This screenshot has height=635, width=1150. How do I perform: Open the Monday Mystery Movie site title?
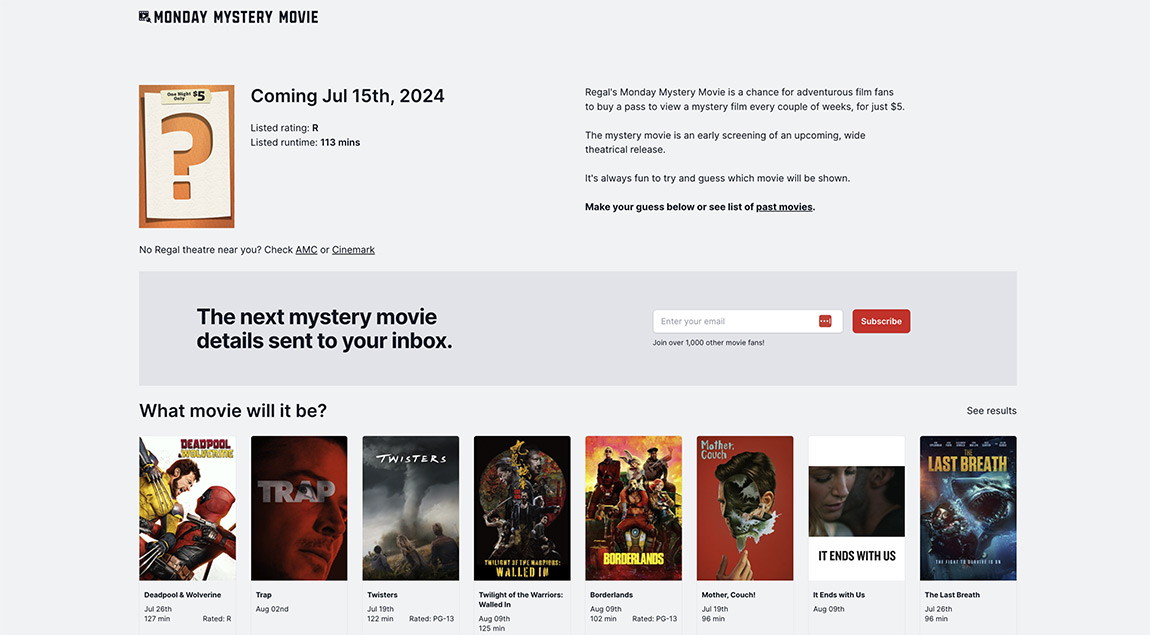235,17
